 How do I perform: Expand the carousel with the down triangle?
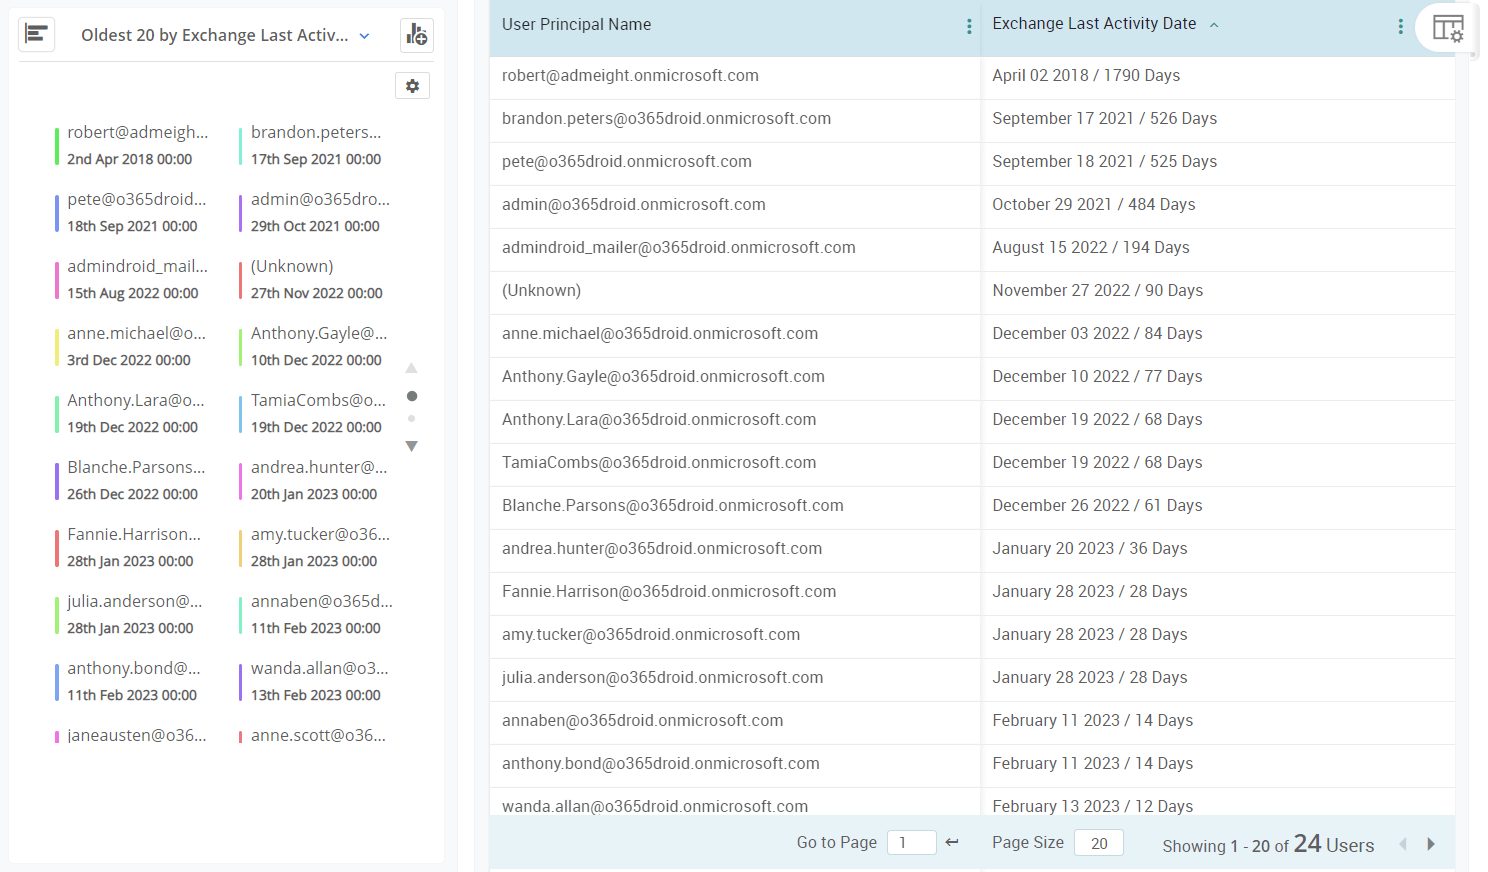(411, 445)
